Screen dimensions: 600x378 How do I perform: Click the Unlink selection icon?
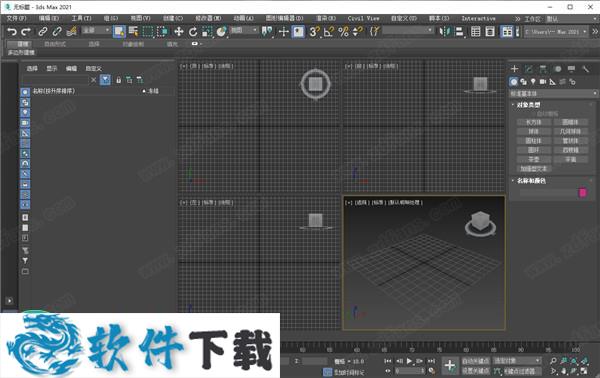[x=57, y=32]
